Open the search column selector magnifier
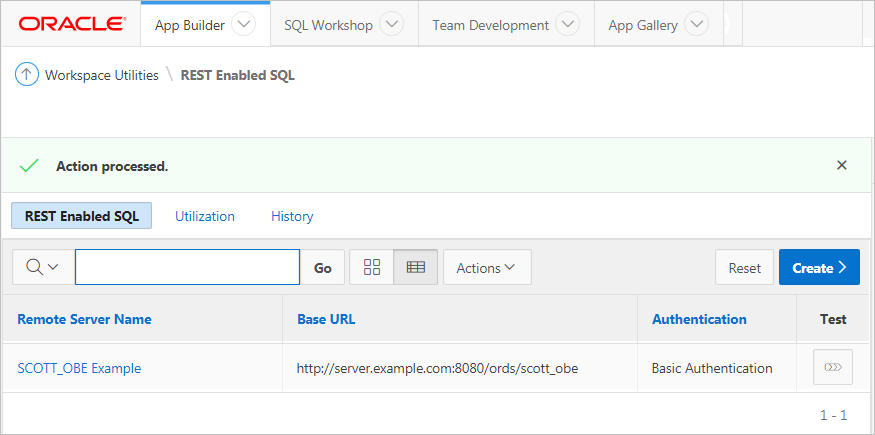 [x=43, y=267]
